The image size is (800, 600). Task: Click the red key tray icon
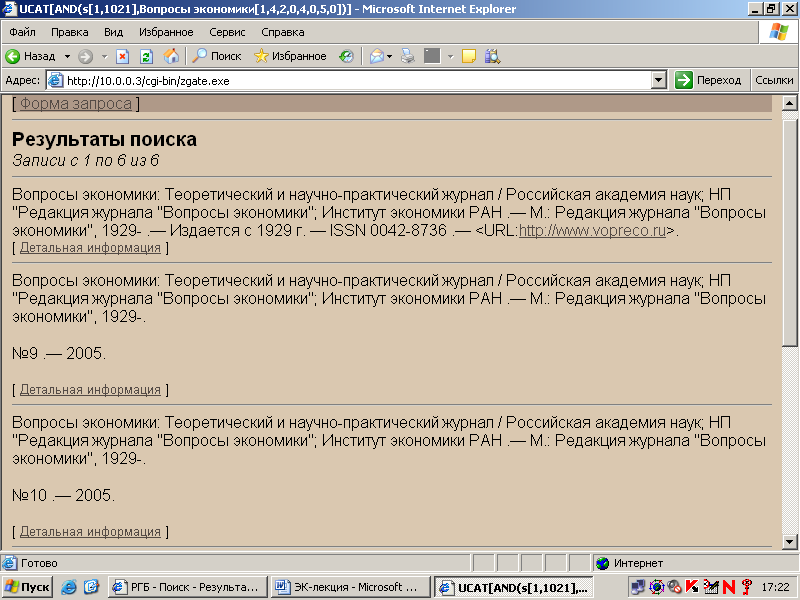tap(746, 587)
